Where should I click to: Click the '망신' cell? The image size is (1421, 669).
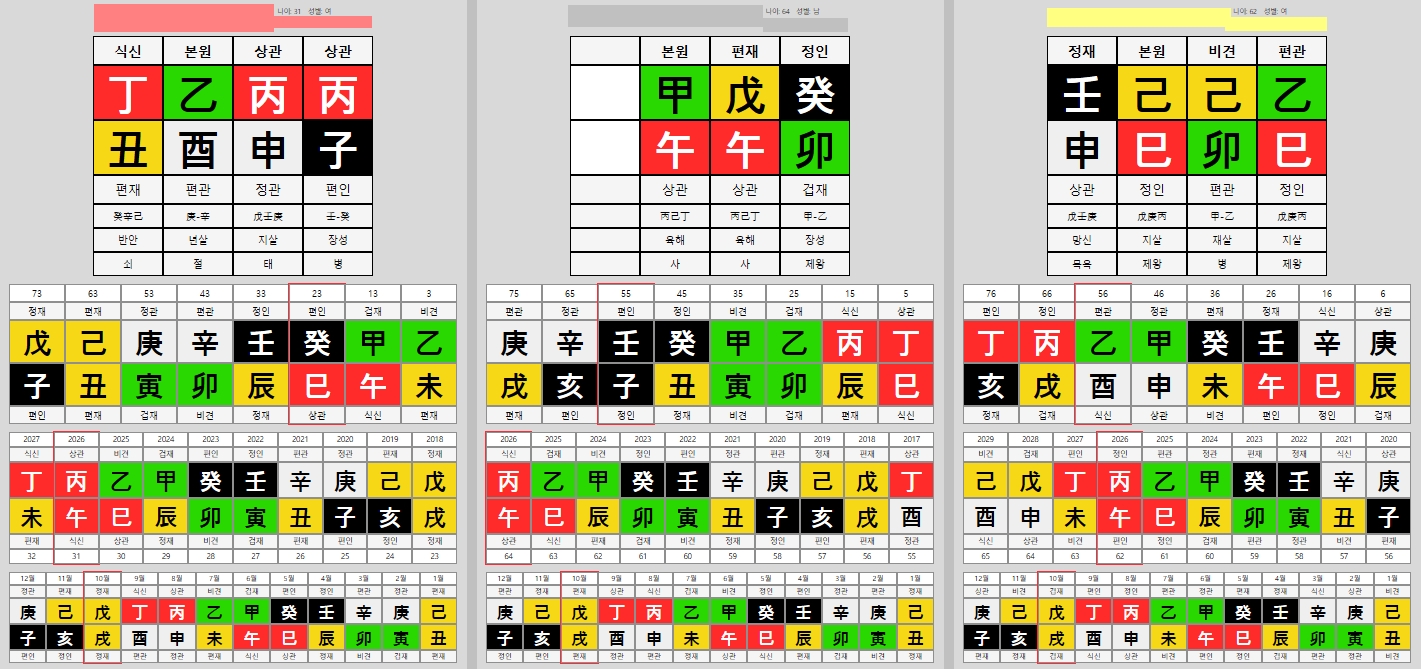[1082, 240]
